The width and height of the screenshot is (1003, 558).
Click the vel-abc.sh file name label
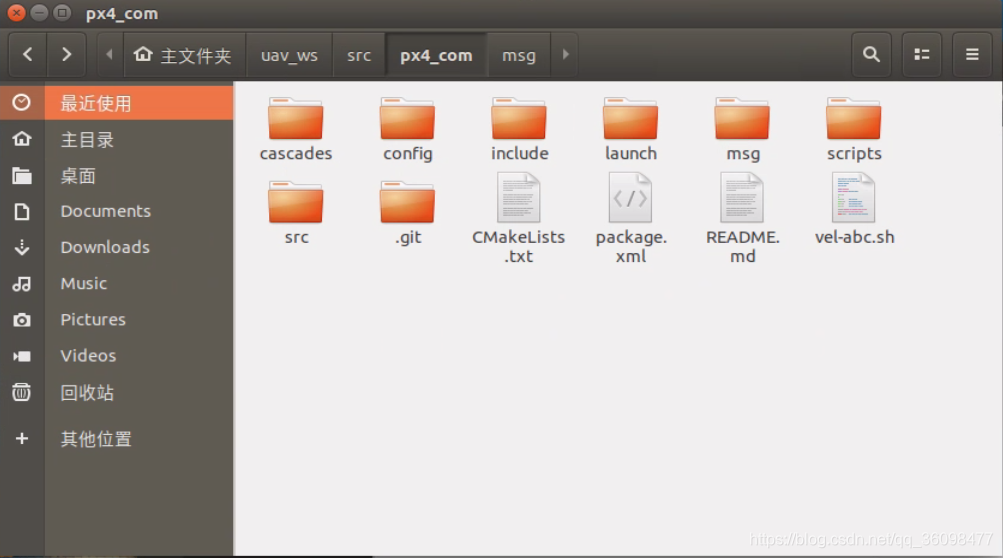[x=854, y=237]
